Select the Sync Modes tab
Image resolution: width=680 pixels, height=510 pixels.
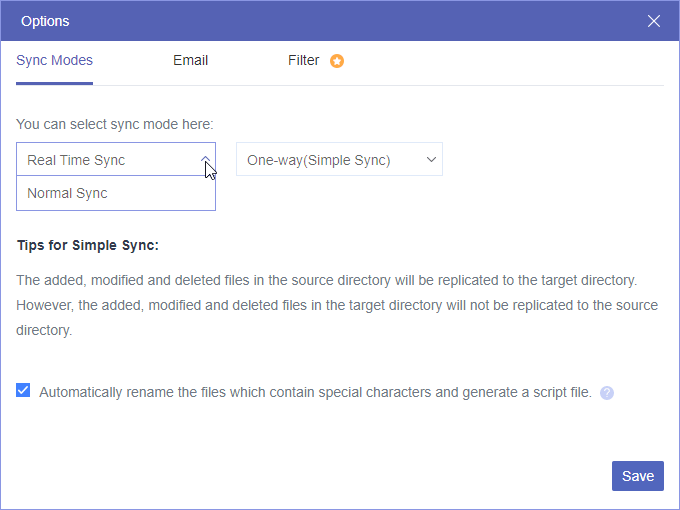click(54, 60)
